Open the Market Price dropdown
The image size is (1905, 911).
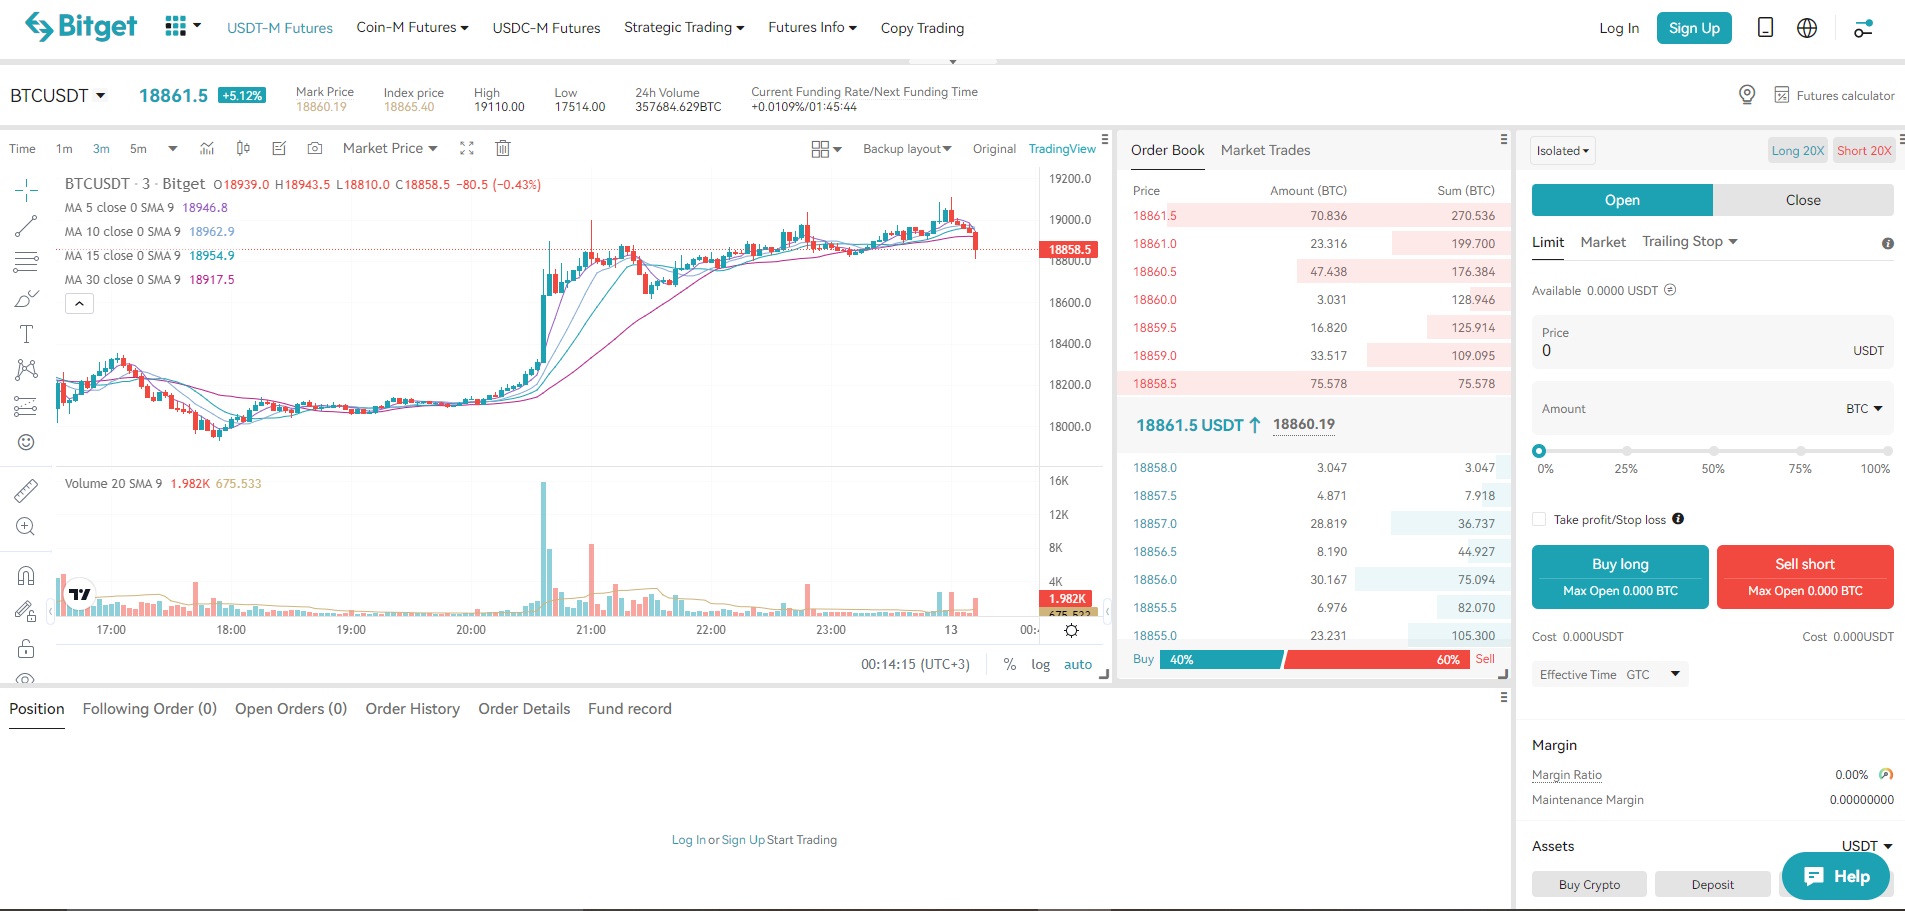pos(390,148)
